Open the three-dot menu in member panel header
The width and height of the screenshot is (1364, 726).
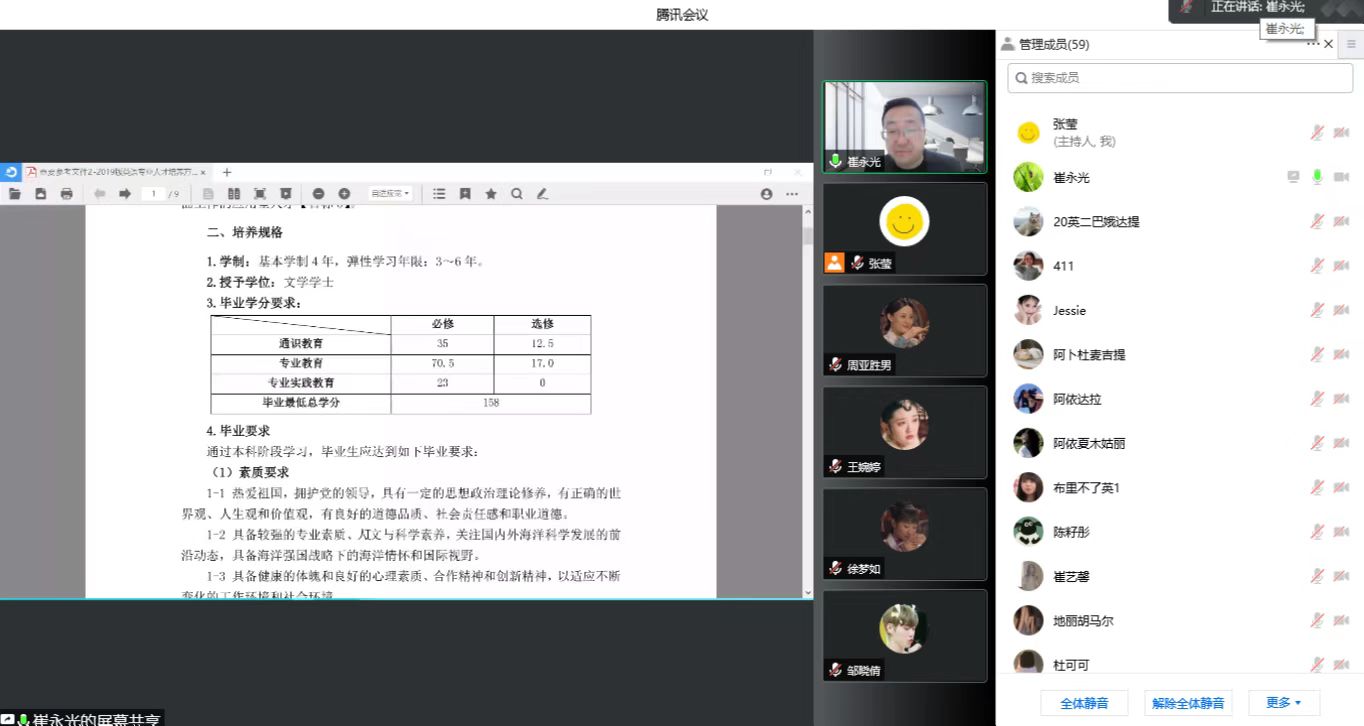(x=1312, y=44)
